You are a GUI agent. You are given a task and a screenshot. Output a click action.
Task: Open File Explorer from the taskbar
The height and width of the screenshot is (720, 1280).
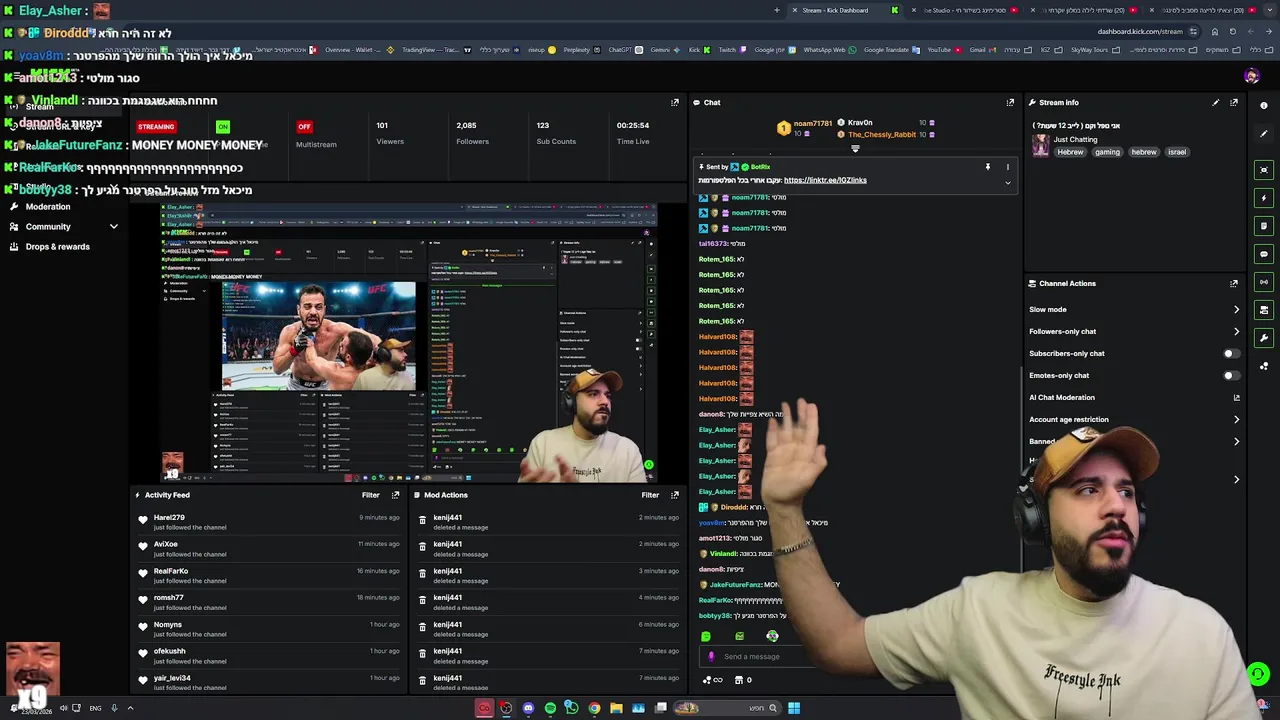(616, 708)
